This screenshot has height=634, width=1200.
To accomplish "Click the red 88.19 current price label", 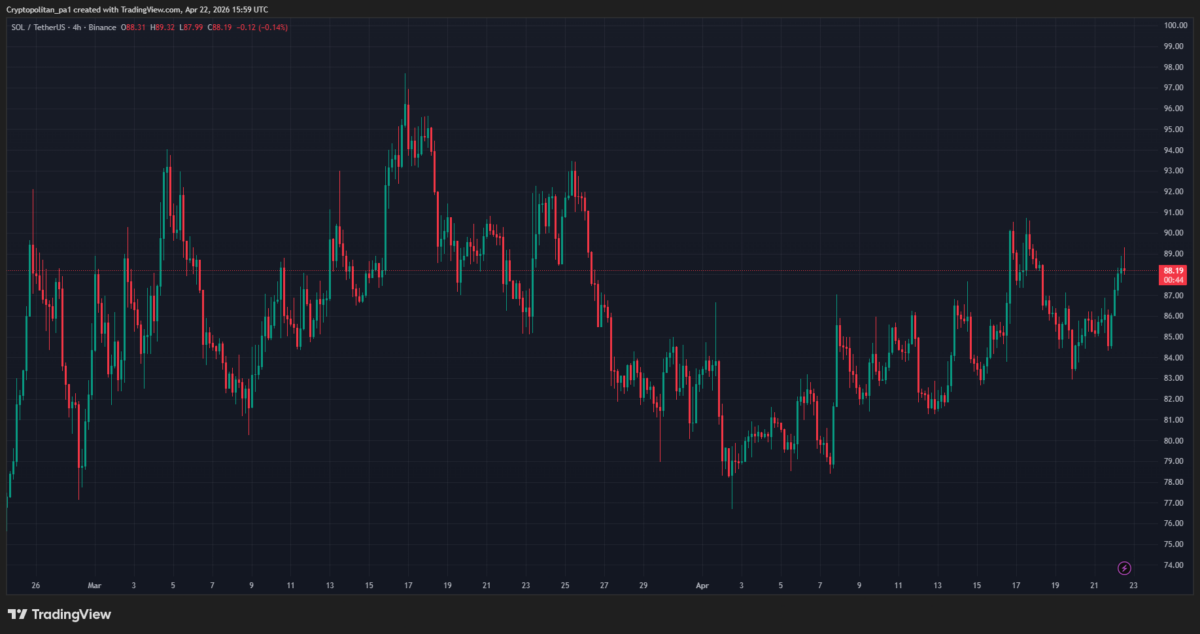I will tap(1173, 270).
